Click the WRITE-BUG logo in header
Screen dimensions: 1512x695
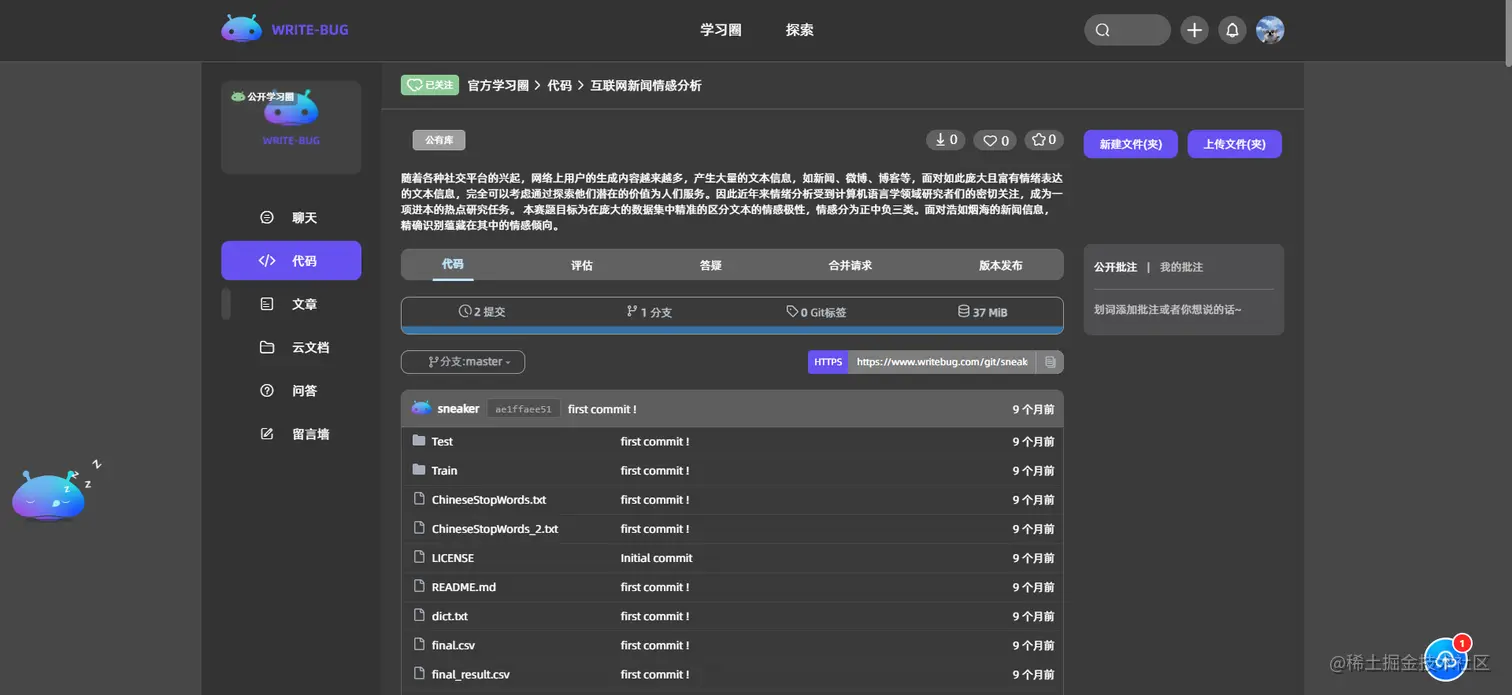point(285,30)
